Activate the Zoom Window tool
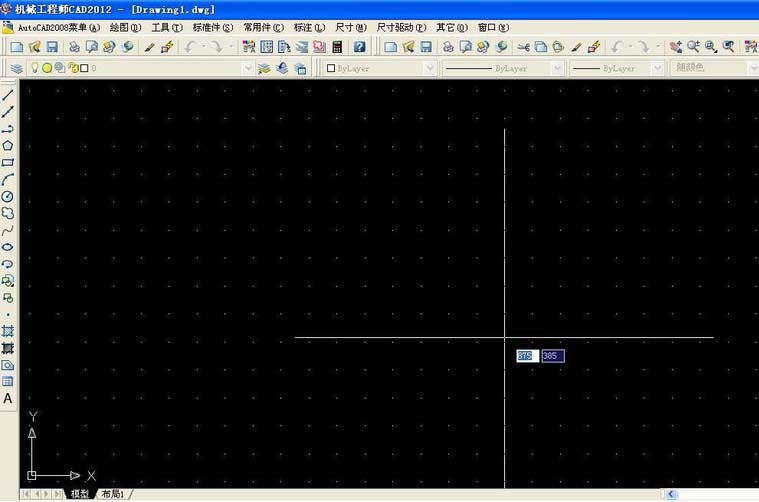This screenshot has width=759, height=502. [711, 47]
